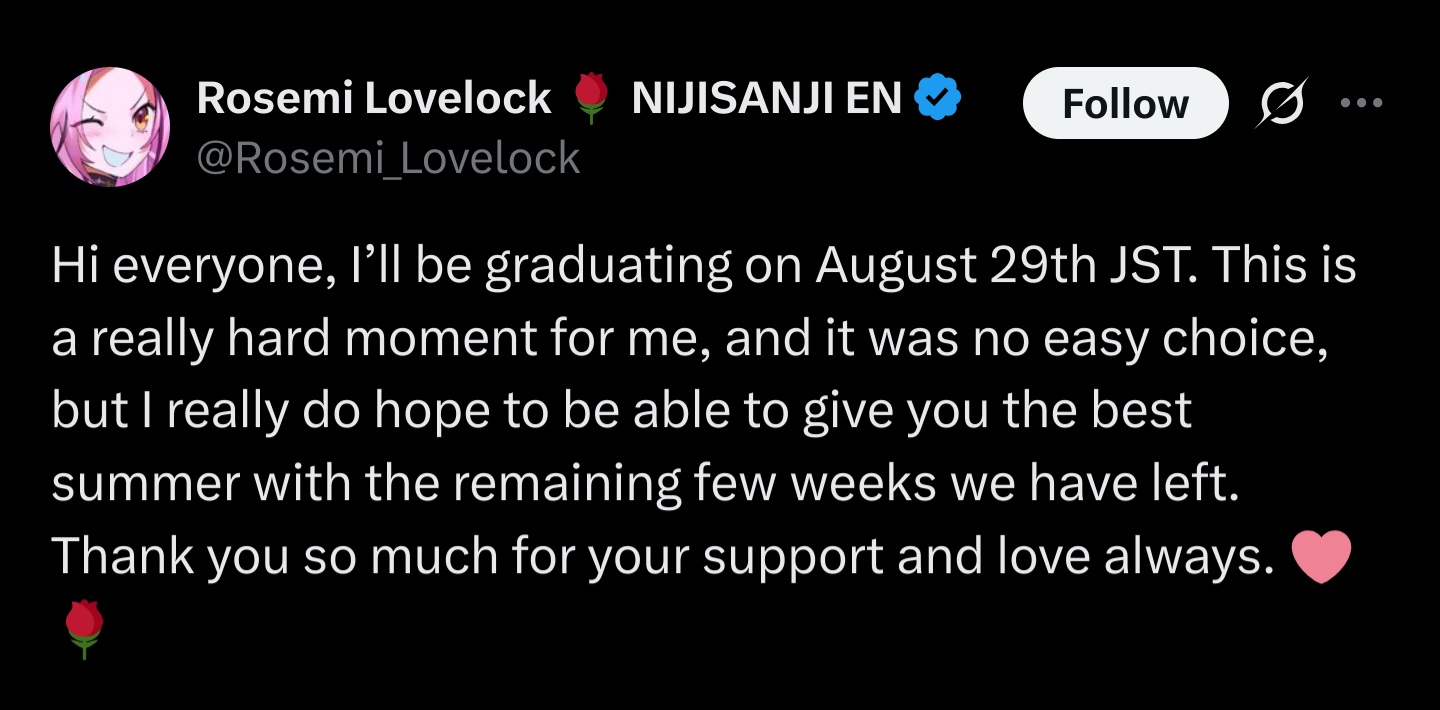Viewport: 1440px width, 710px height.
Task: Open Rosemi Lovelock's profile avatar
Action: (110, 127)
